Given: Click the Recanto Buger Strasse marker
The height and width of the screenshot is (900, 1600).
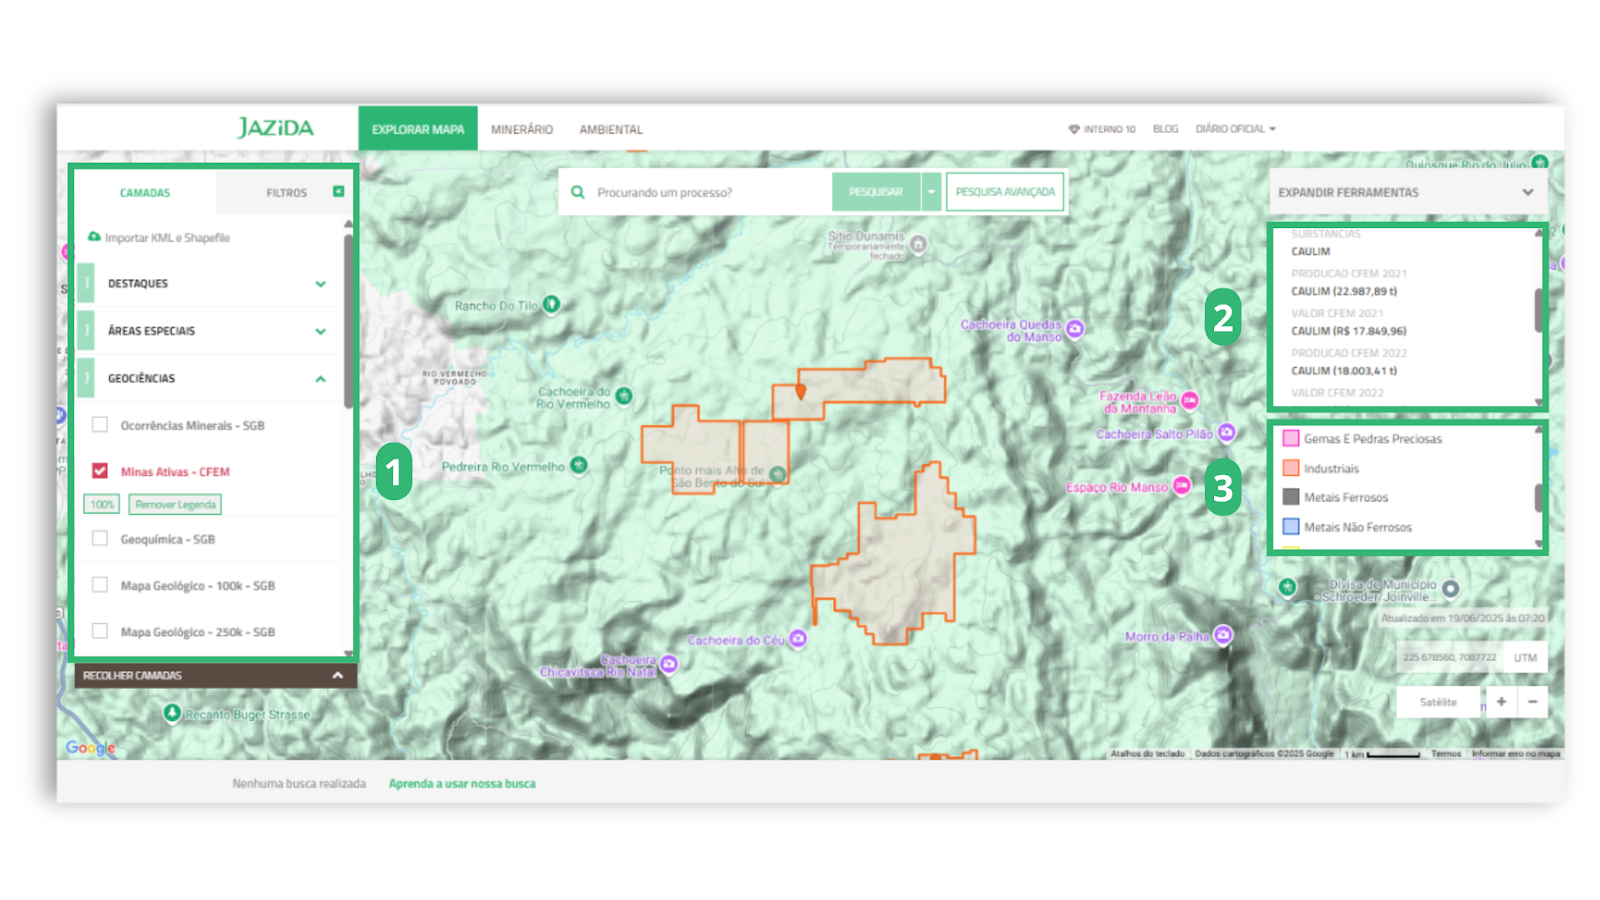Looking at the screenshot, I should (172, 712).
